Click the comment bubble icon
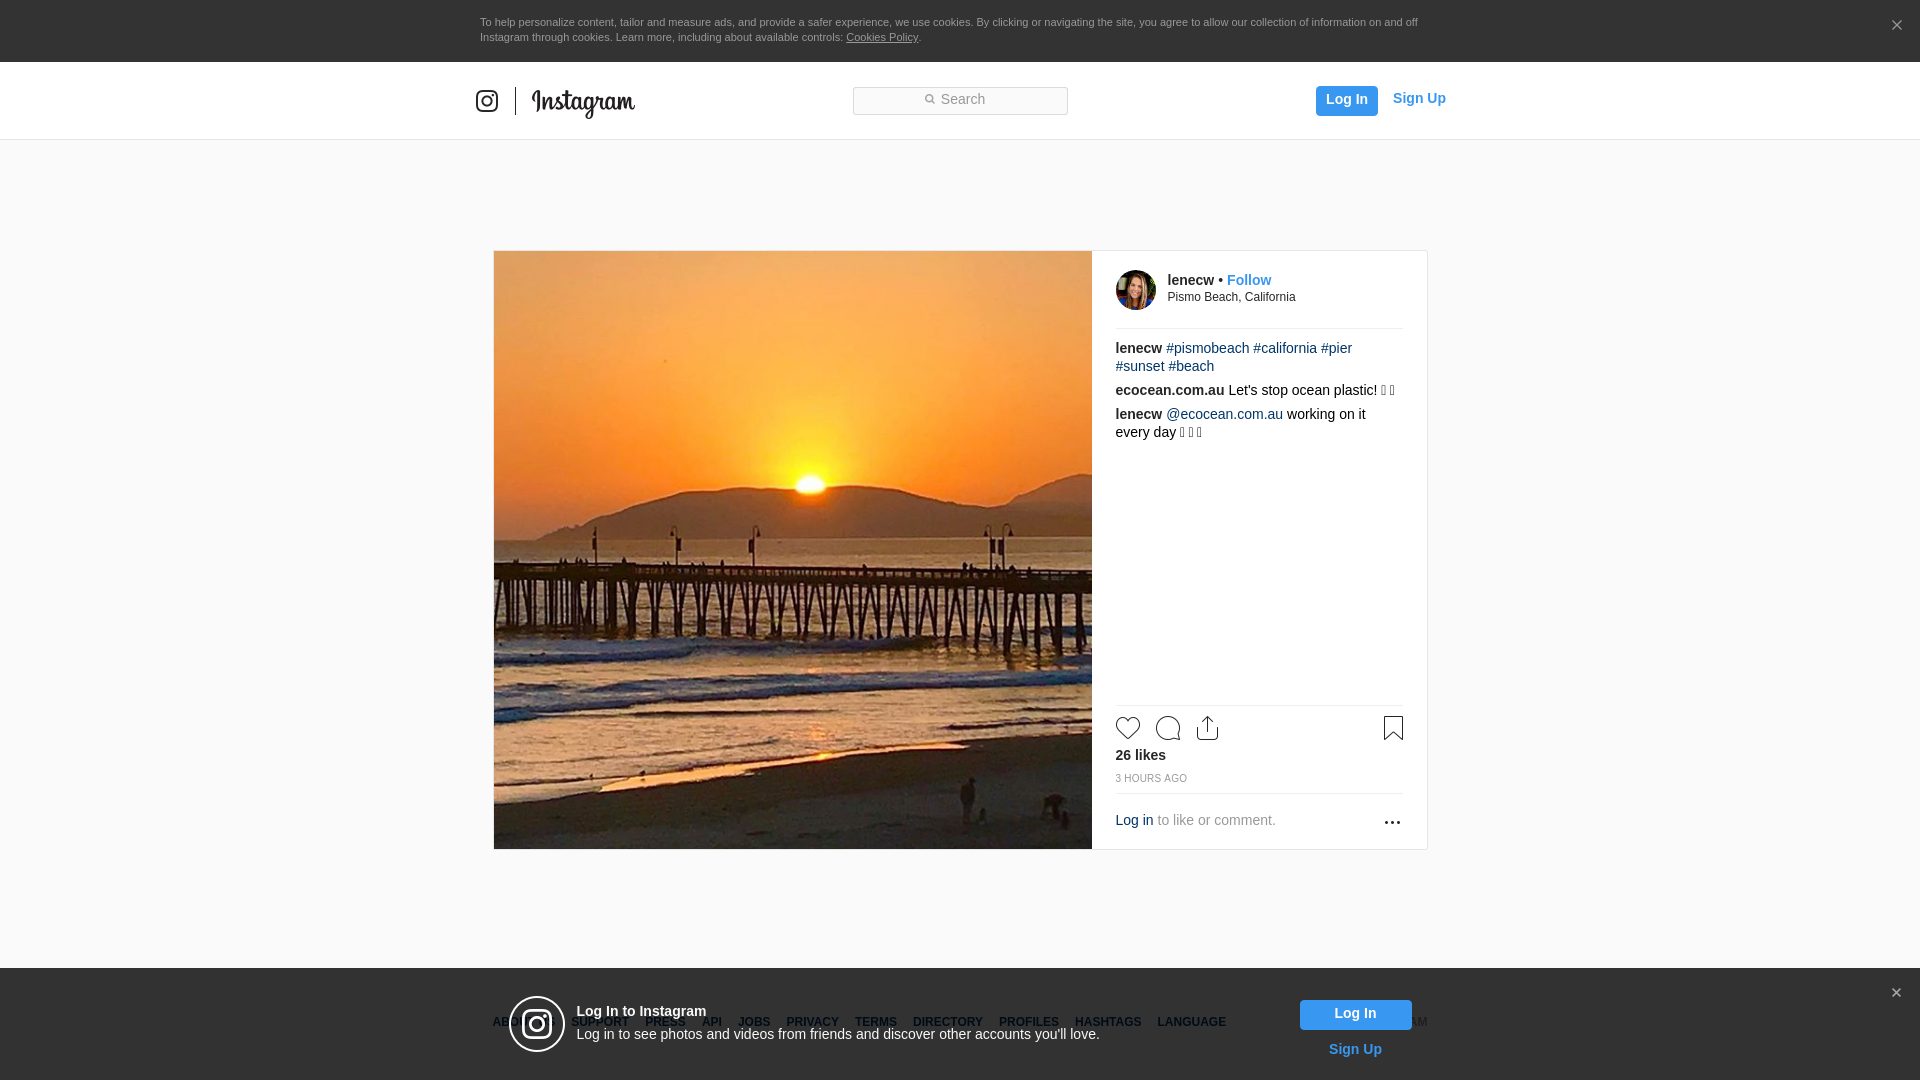 point(1167,728)
